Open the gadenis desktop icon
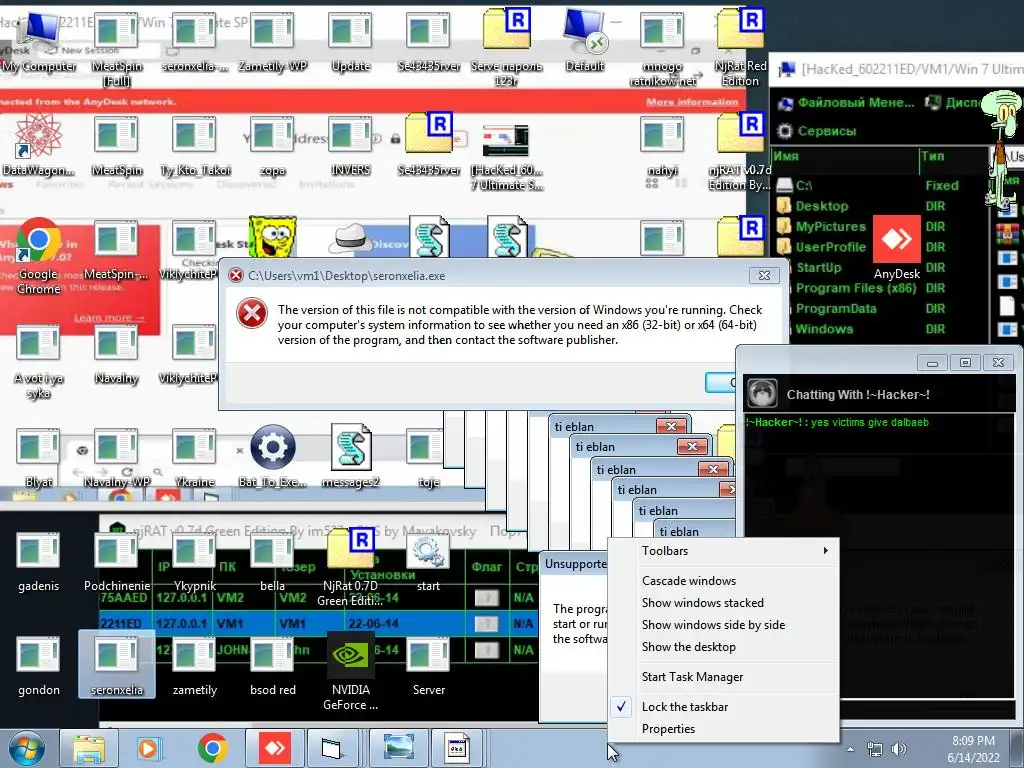 (x=39, y=562)
